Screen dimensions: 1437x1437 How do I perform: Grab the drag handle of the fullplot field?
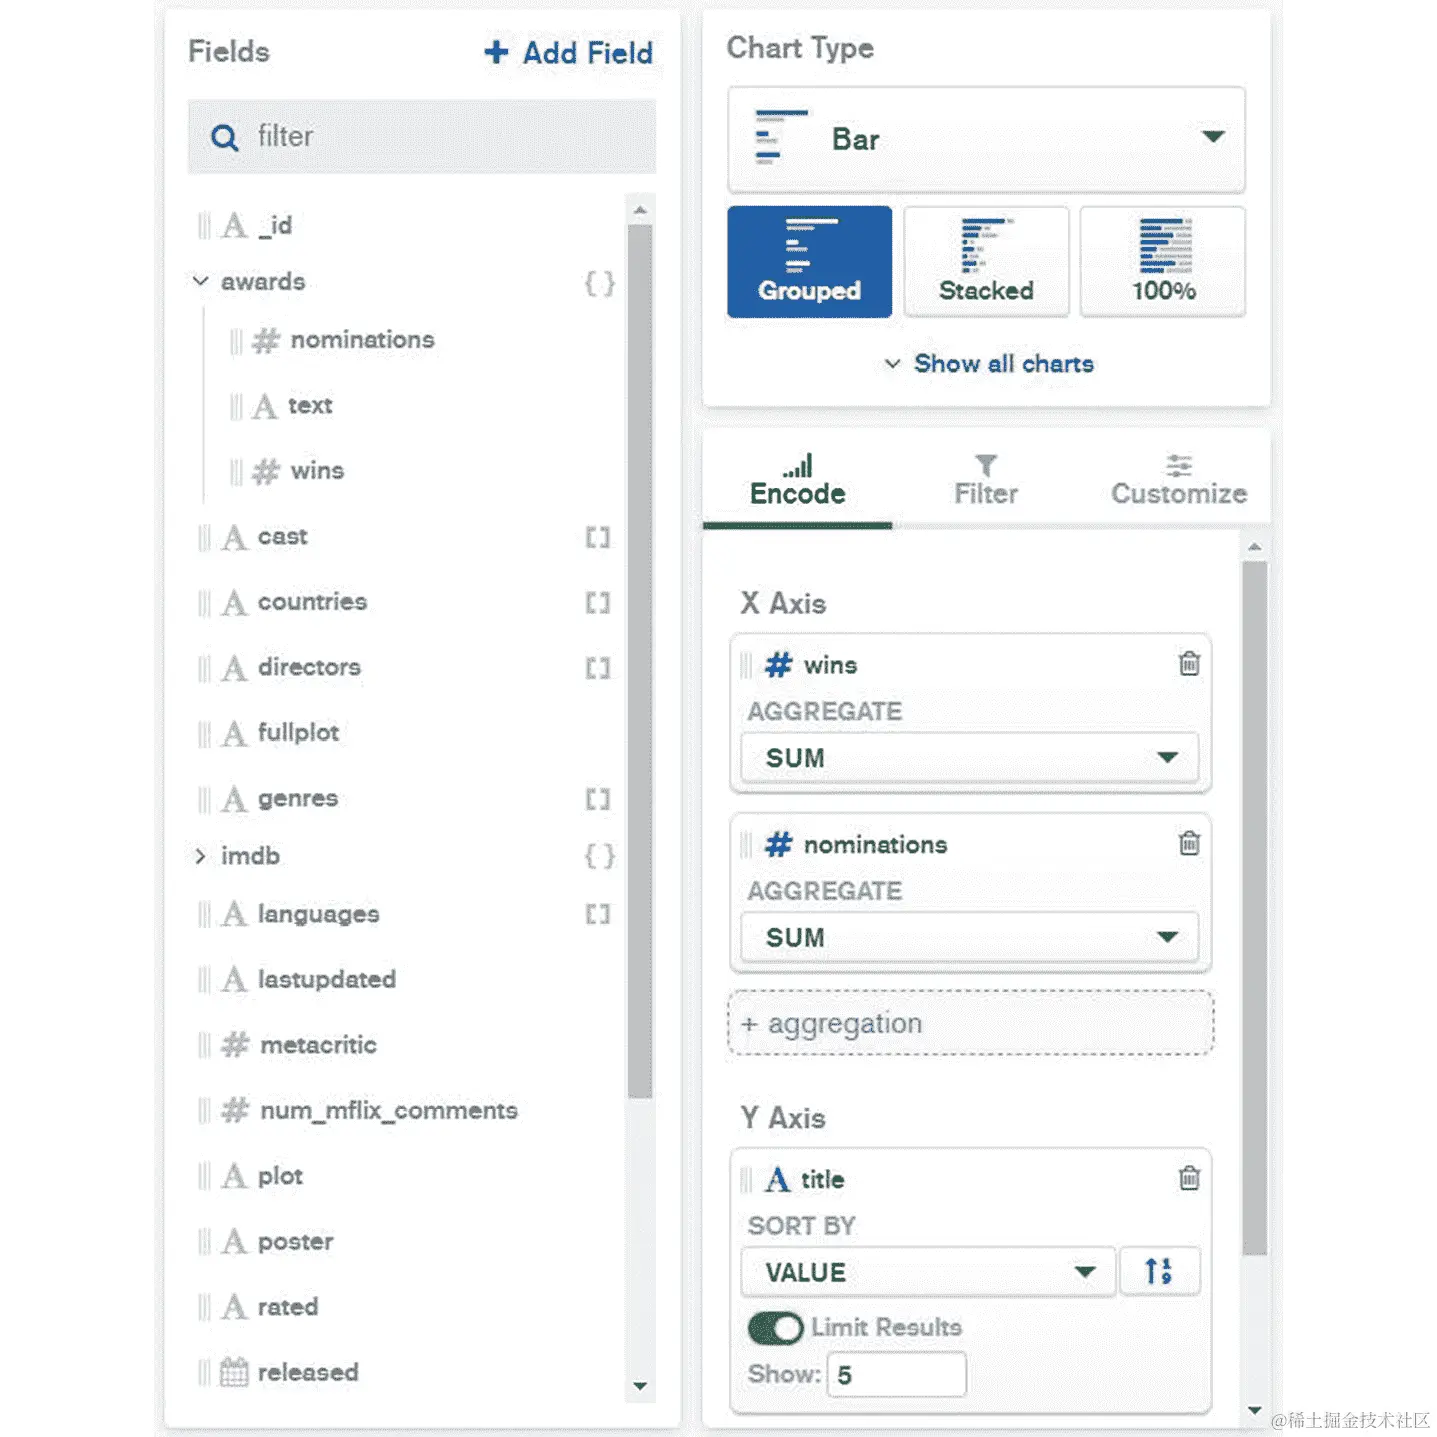coord(204,734)
